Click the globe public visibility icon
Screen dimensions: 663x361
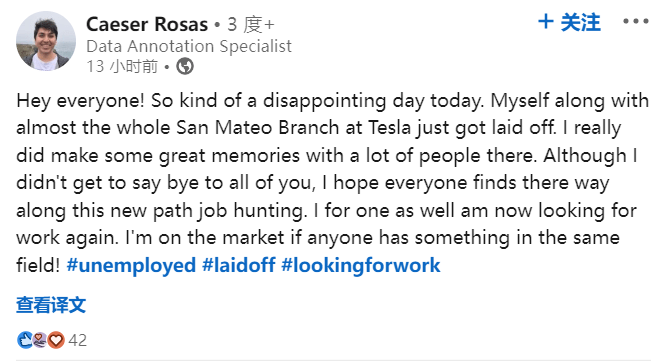pos(185,66)
